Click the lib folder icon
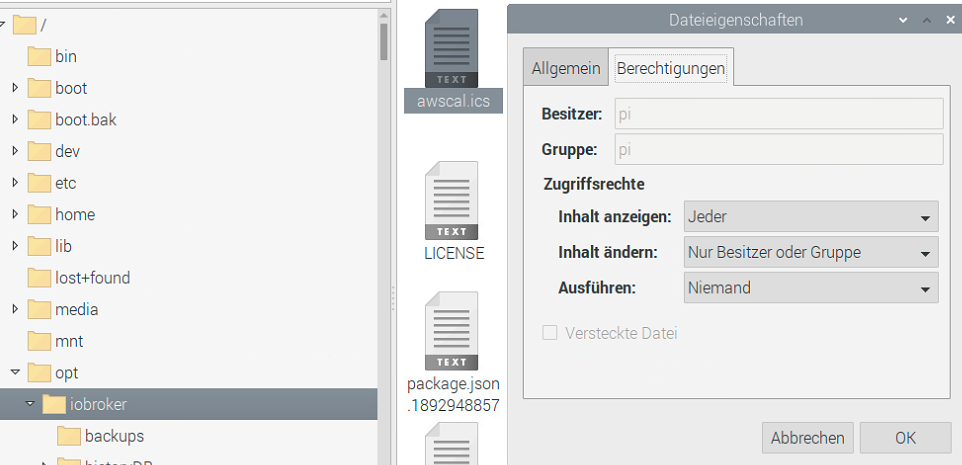This screenshot has height=465, width=962. coord(39,246)
